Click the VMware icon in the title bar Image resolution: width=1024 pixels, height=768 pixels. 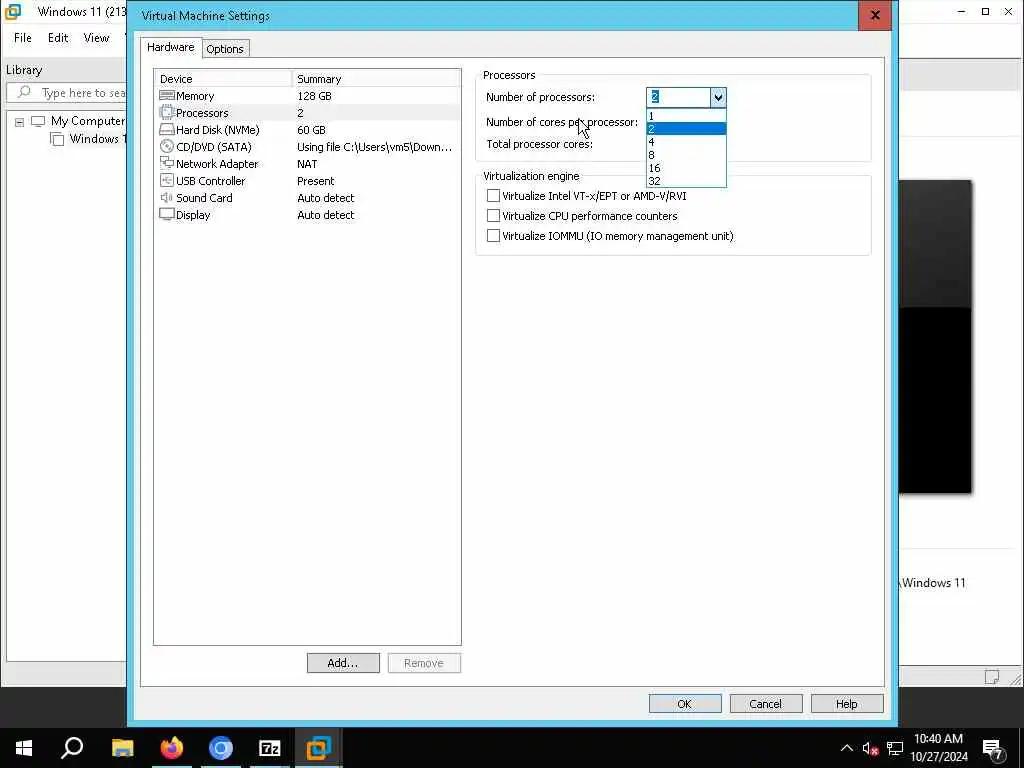click(x=13, y=11)
